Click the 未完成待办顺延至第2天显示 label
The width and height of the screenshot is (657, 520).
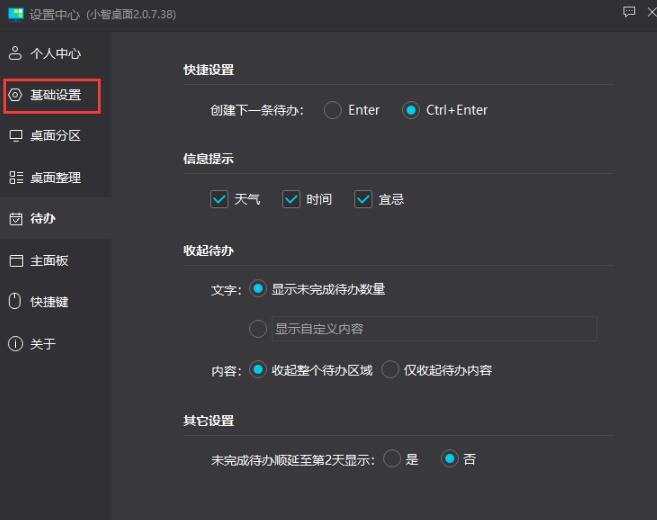[293, 460]
